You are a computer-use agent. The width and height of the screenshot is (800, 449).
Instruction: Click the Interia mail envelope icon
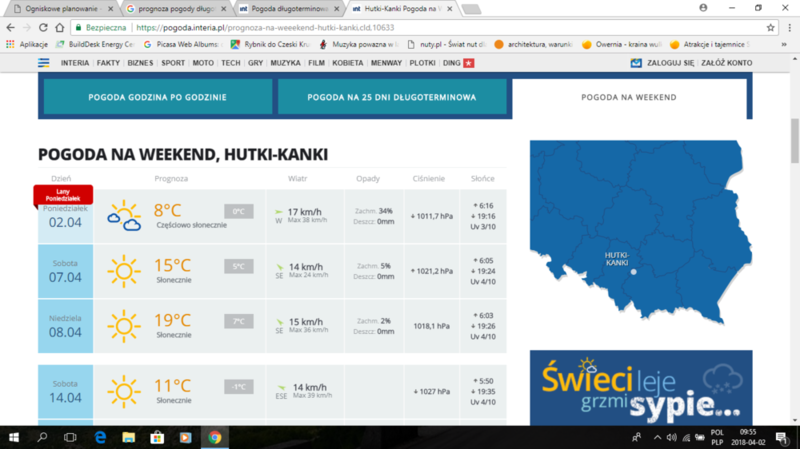pos(636,63)
